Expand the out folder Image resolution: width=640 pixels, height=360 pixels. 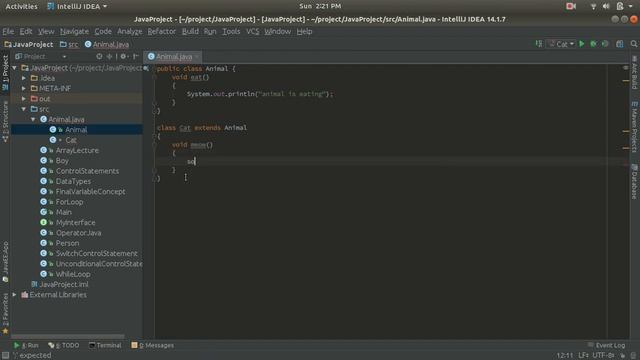pyautogui.click(x=24, y=99)
